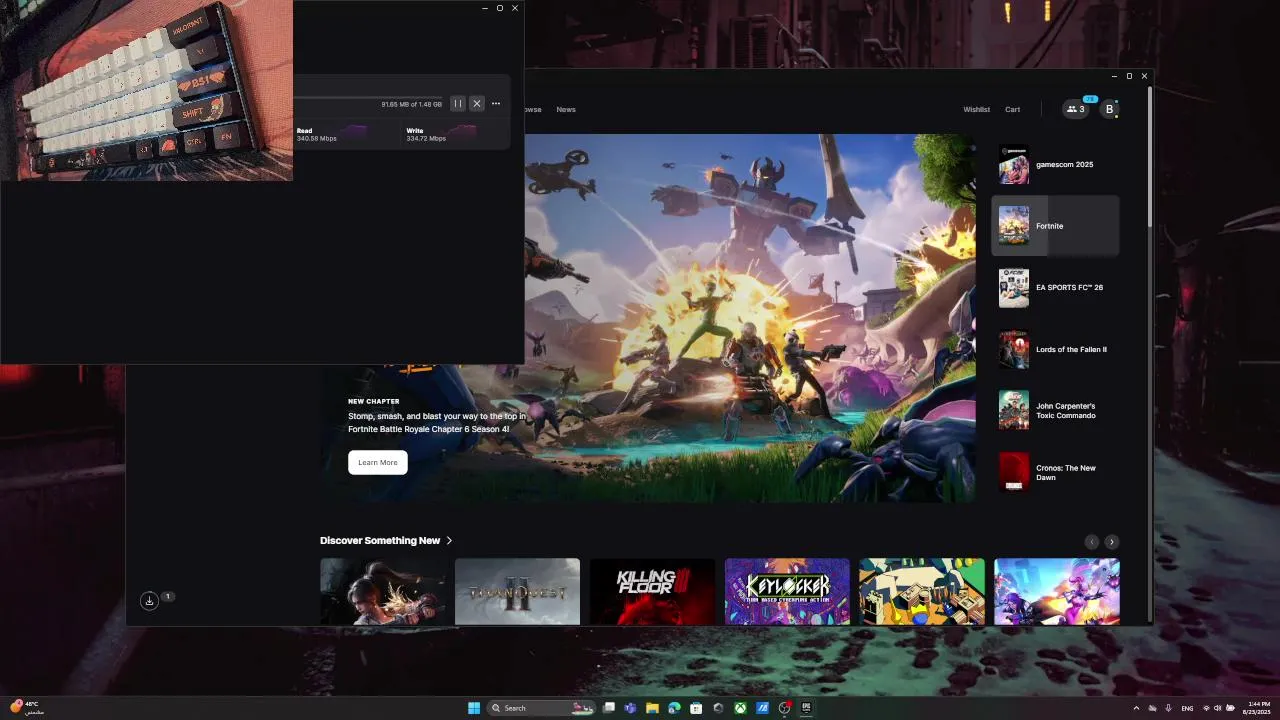This screenshot has height=720, width=1280.
Task: Open the Killing Floor III game card
Action: [x=652, y=592]
